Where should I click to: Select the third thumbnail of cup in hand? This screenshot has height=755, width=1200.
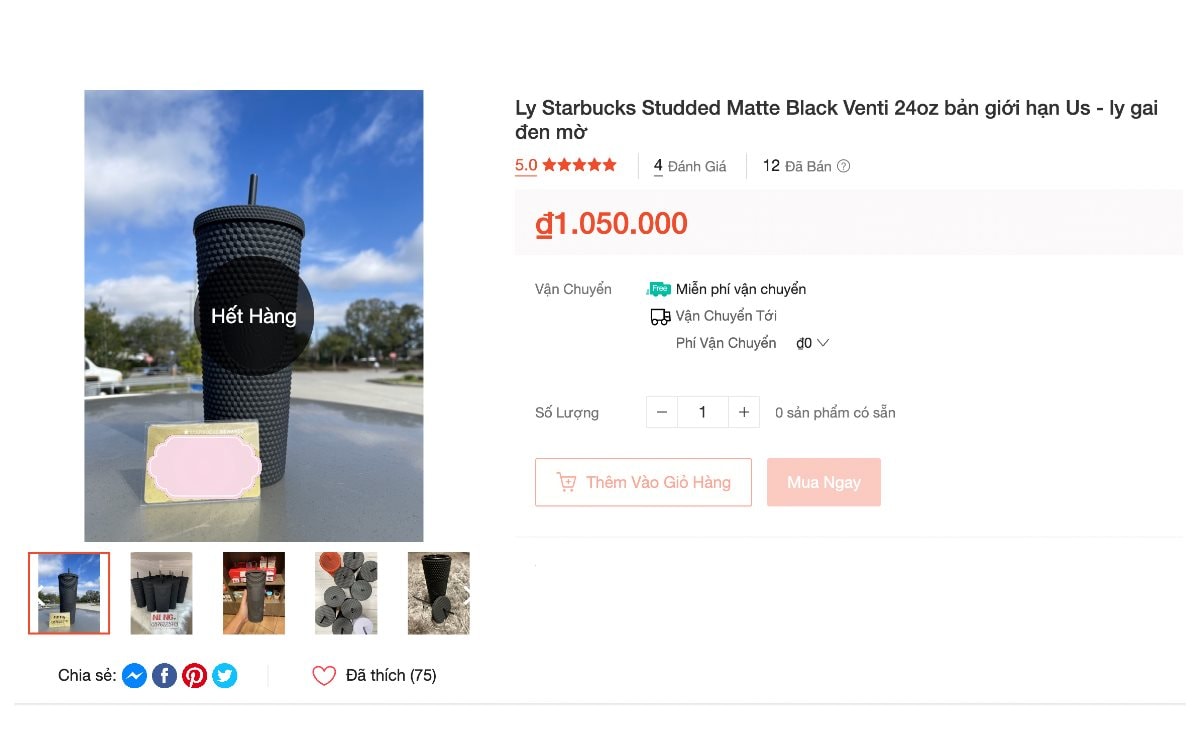coord(254,593)
